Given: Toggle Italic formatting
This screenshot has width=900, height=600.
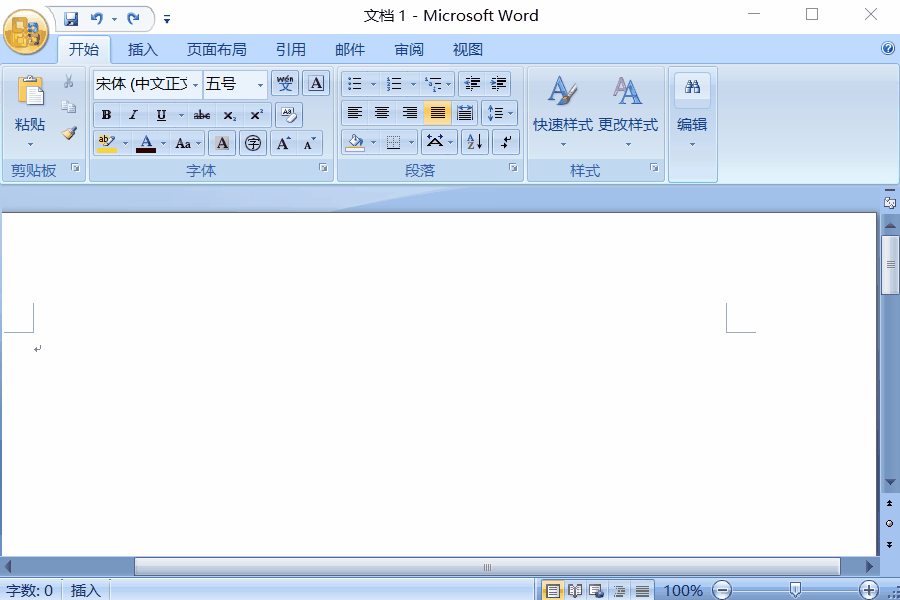Looking at the screenshot, I should tap(133, 115).
